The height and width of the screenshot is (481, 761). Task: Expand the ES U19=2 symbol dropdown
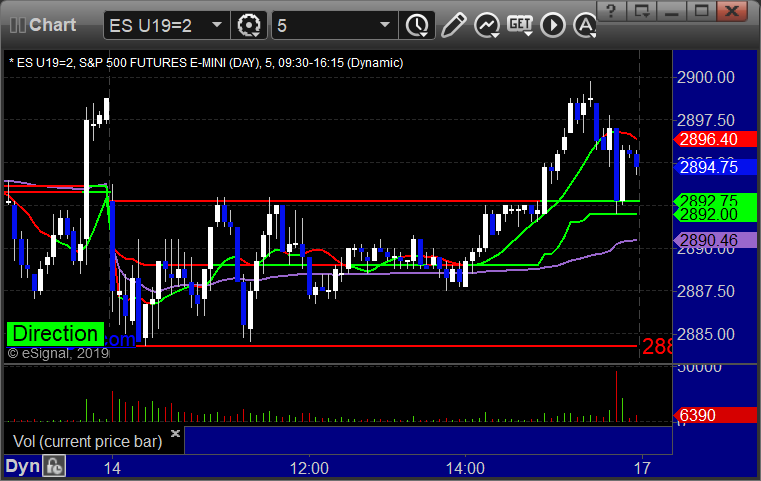click(x=217, y=25)
